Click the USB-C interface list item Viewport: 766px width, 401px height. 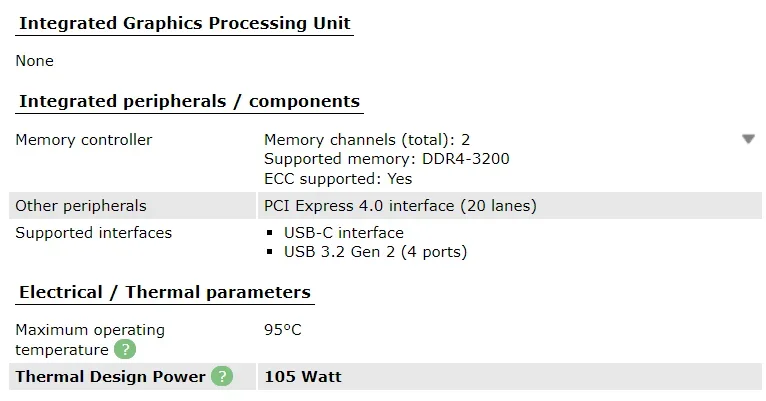click(343, 232)
